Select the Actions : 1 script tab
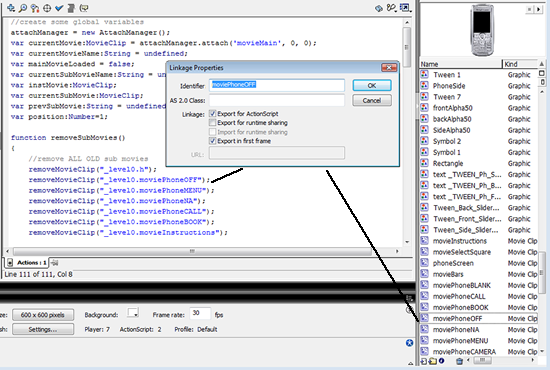The height and width of the screenshot is (370, 550). pyautogui.click(x=28, y=262)
